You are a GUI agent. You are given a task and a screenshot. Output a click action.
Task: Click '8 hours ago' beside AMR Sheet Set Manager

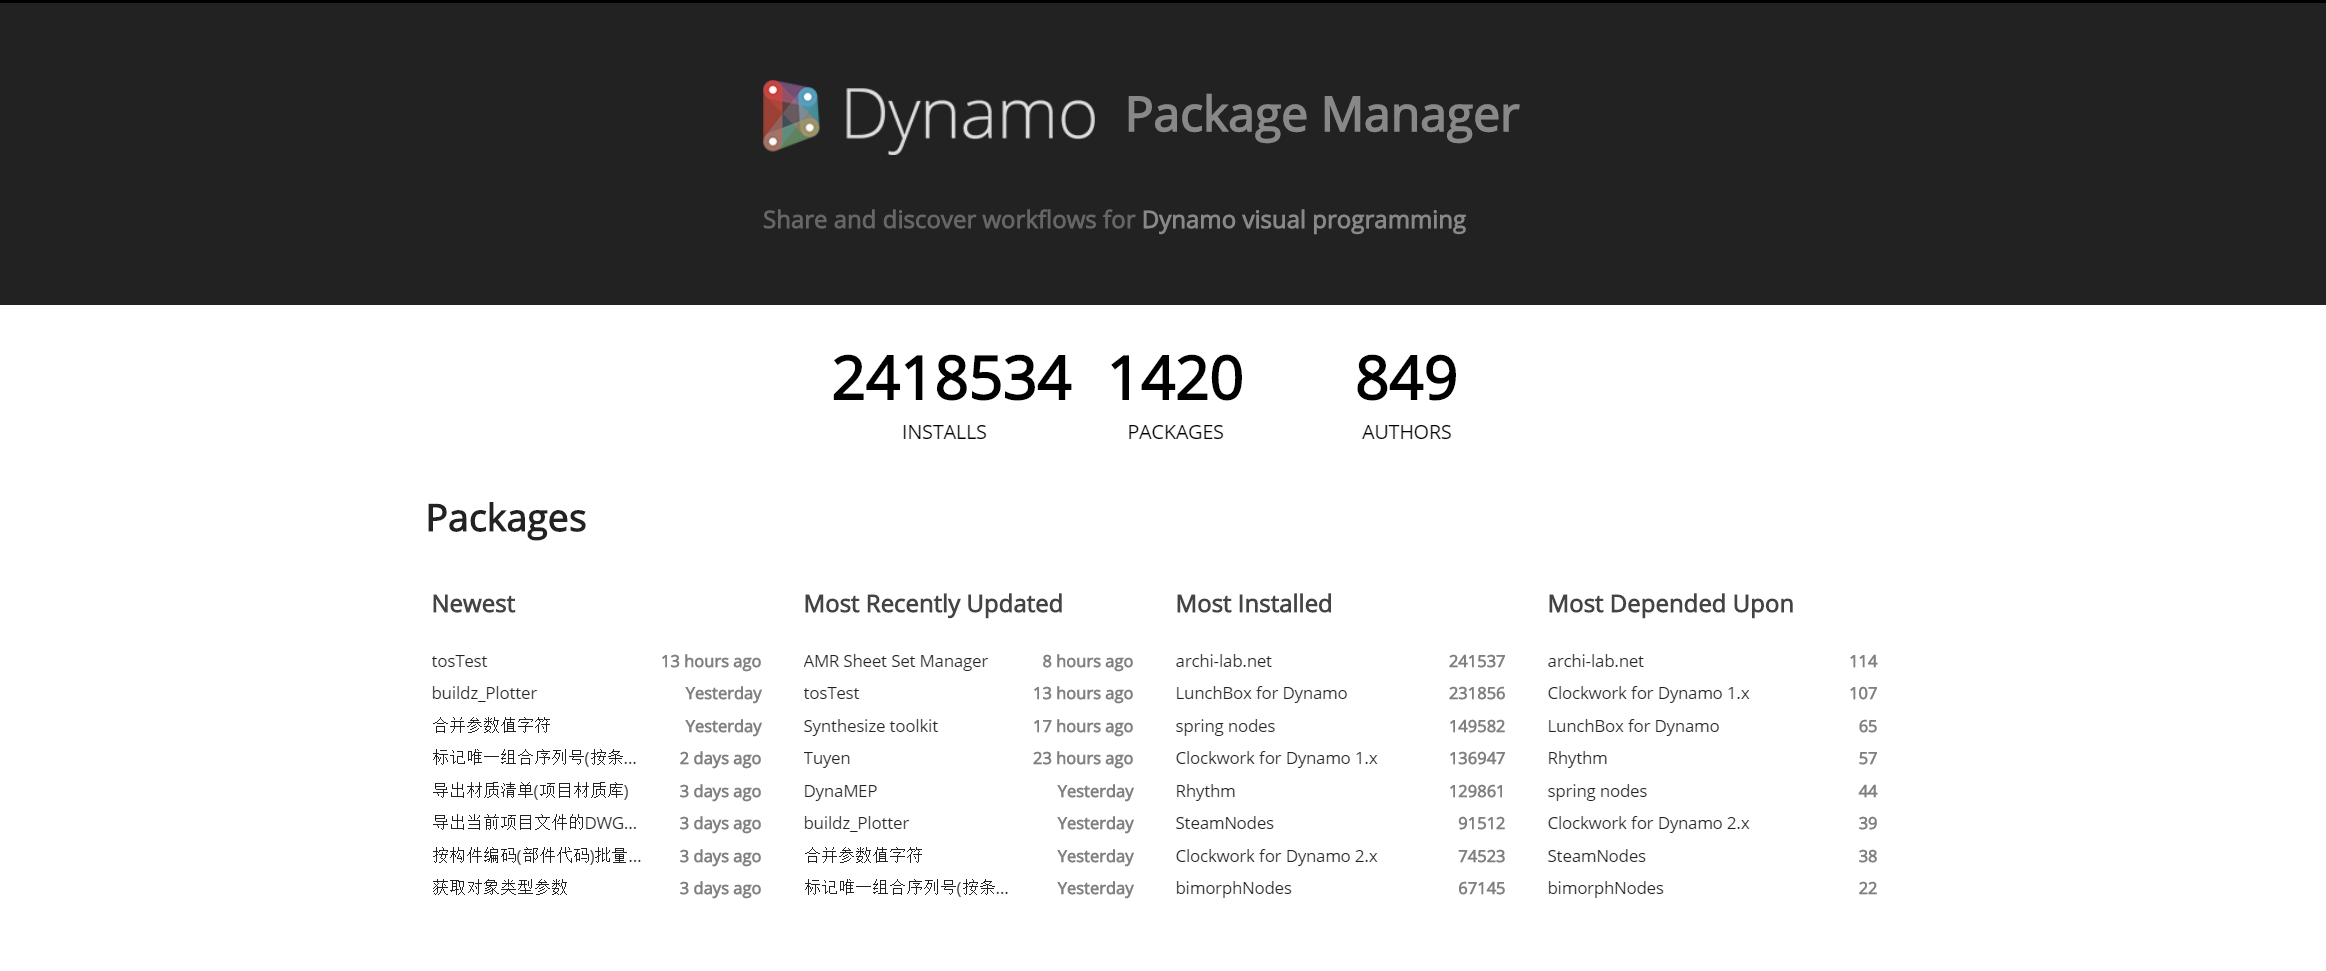coord(1087,661)
